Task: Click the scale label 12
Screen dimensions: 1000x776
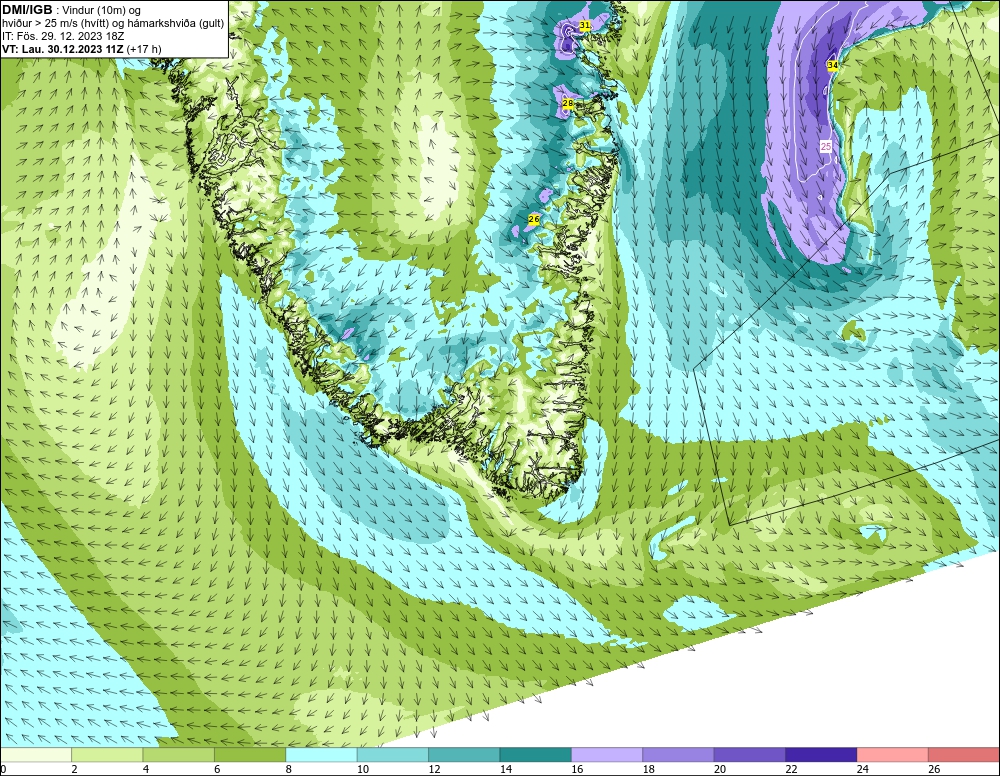Action: (x=434, y=769)
